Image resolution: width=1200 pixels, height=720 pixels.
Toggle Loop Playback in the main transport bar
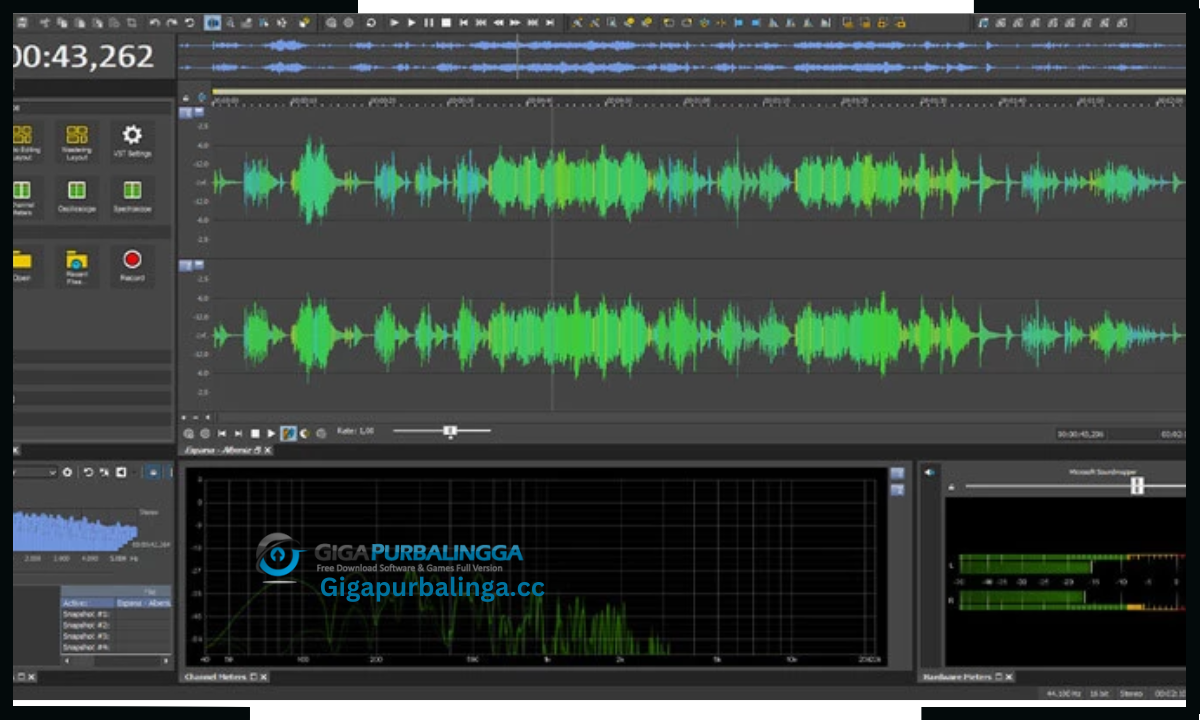(370, 22)
